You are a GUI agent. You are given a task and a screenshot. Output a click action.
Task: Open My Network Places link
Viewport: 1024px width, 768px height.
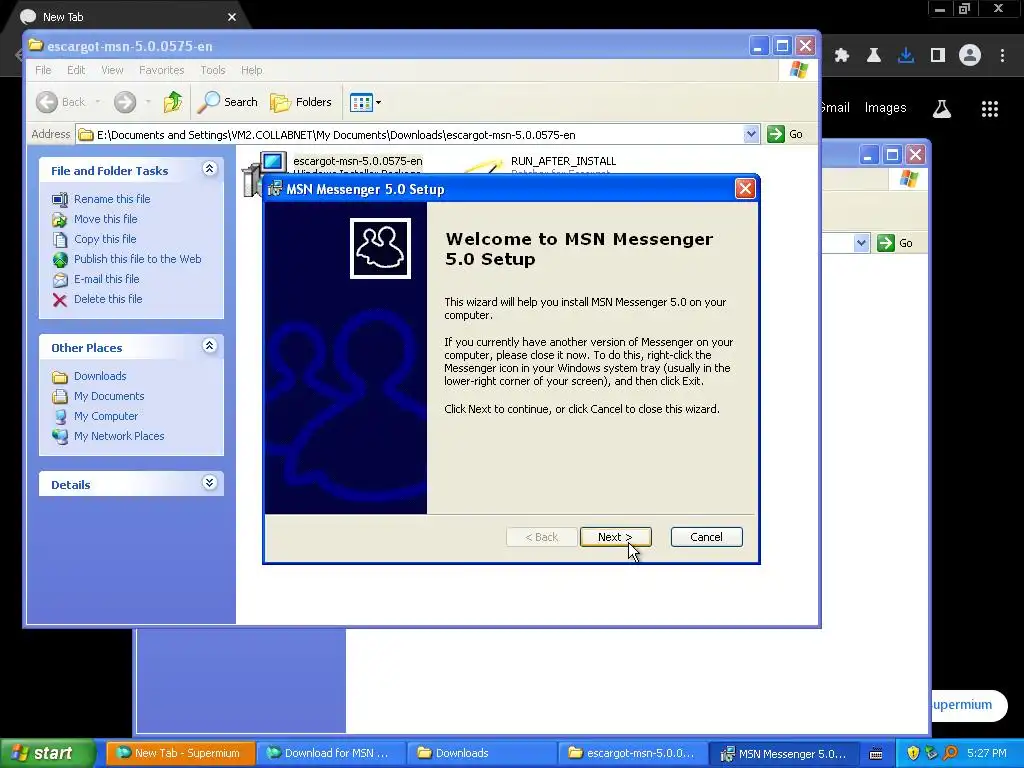(119, 436)
